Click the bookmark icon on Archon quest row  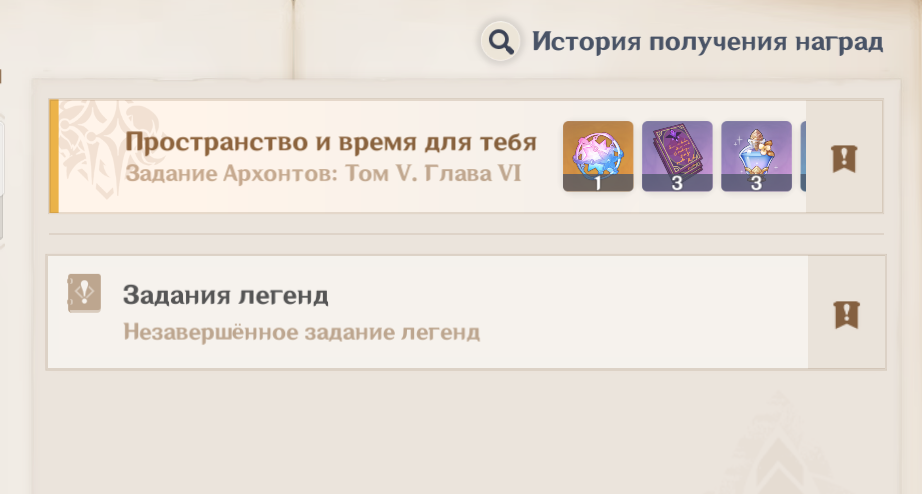tap(844, 158)
